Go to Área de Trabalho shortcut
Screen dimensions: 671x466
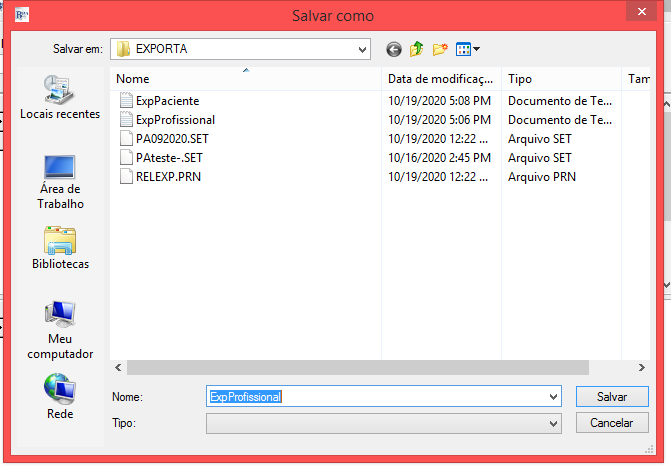click(x=60, y=180)
